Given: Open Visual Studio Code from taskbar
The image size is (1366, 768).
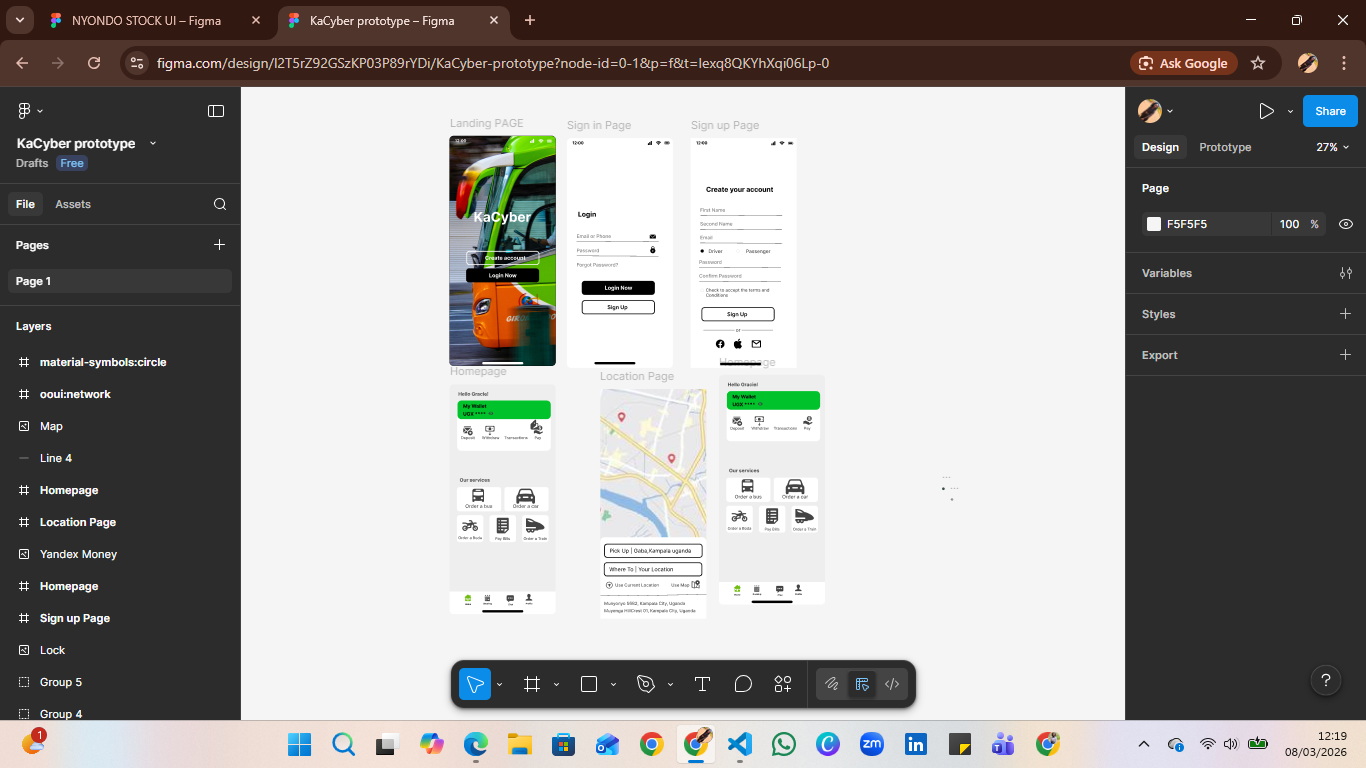Looking at the screenshot, I should [739, 744].
